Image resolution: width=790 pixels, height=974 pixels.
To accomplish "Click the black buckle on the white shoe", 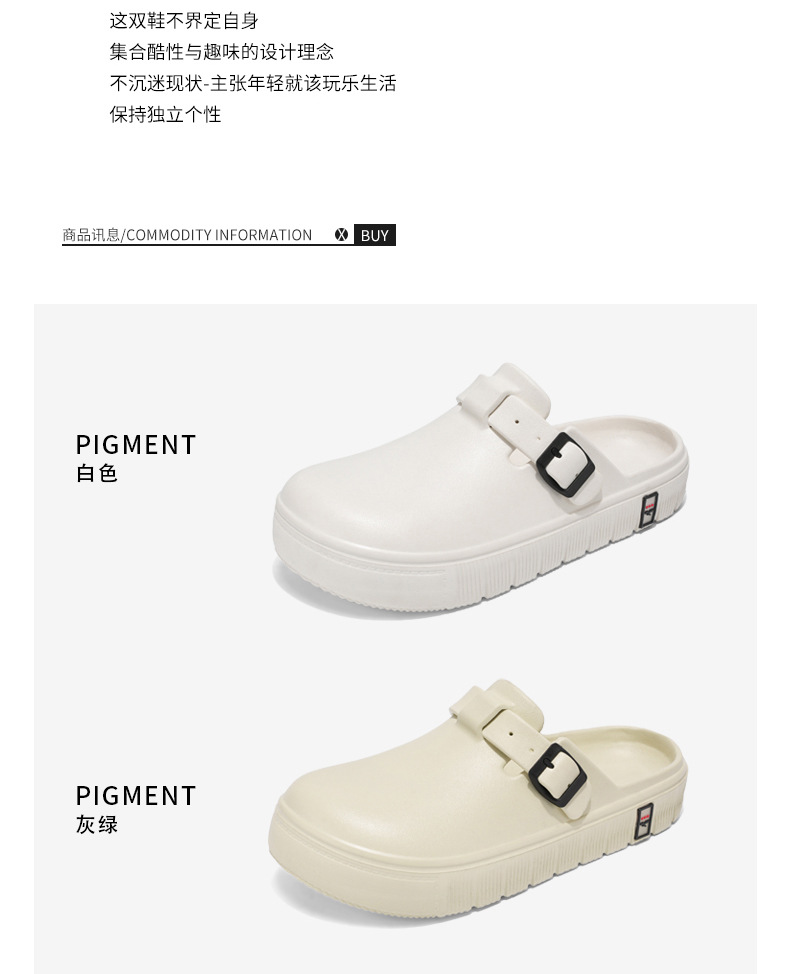I will click(565, 465).
